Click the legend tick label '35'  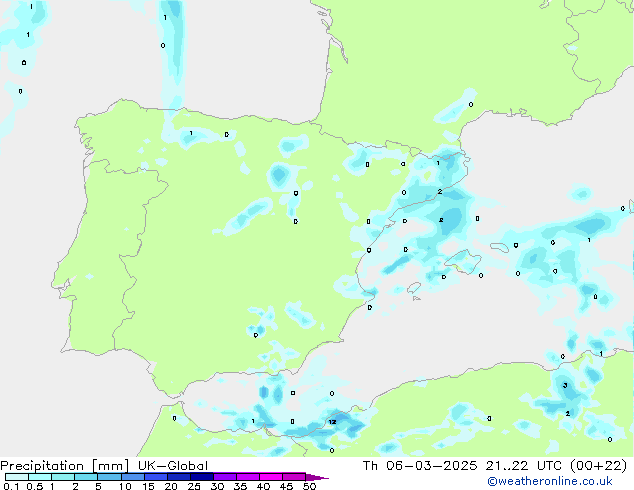coord(240,486)
